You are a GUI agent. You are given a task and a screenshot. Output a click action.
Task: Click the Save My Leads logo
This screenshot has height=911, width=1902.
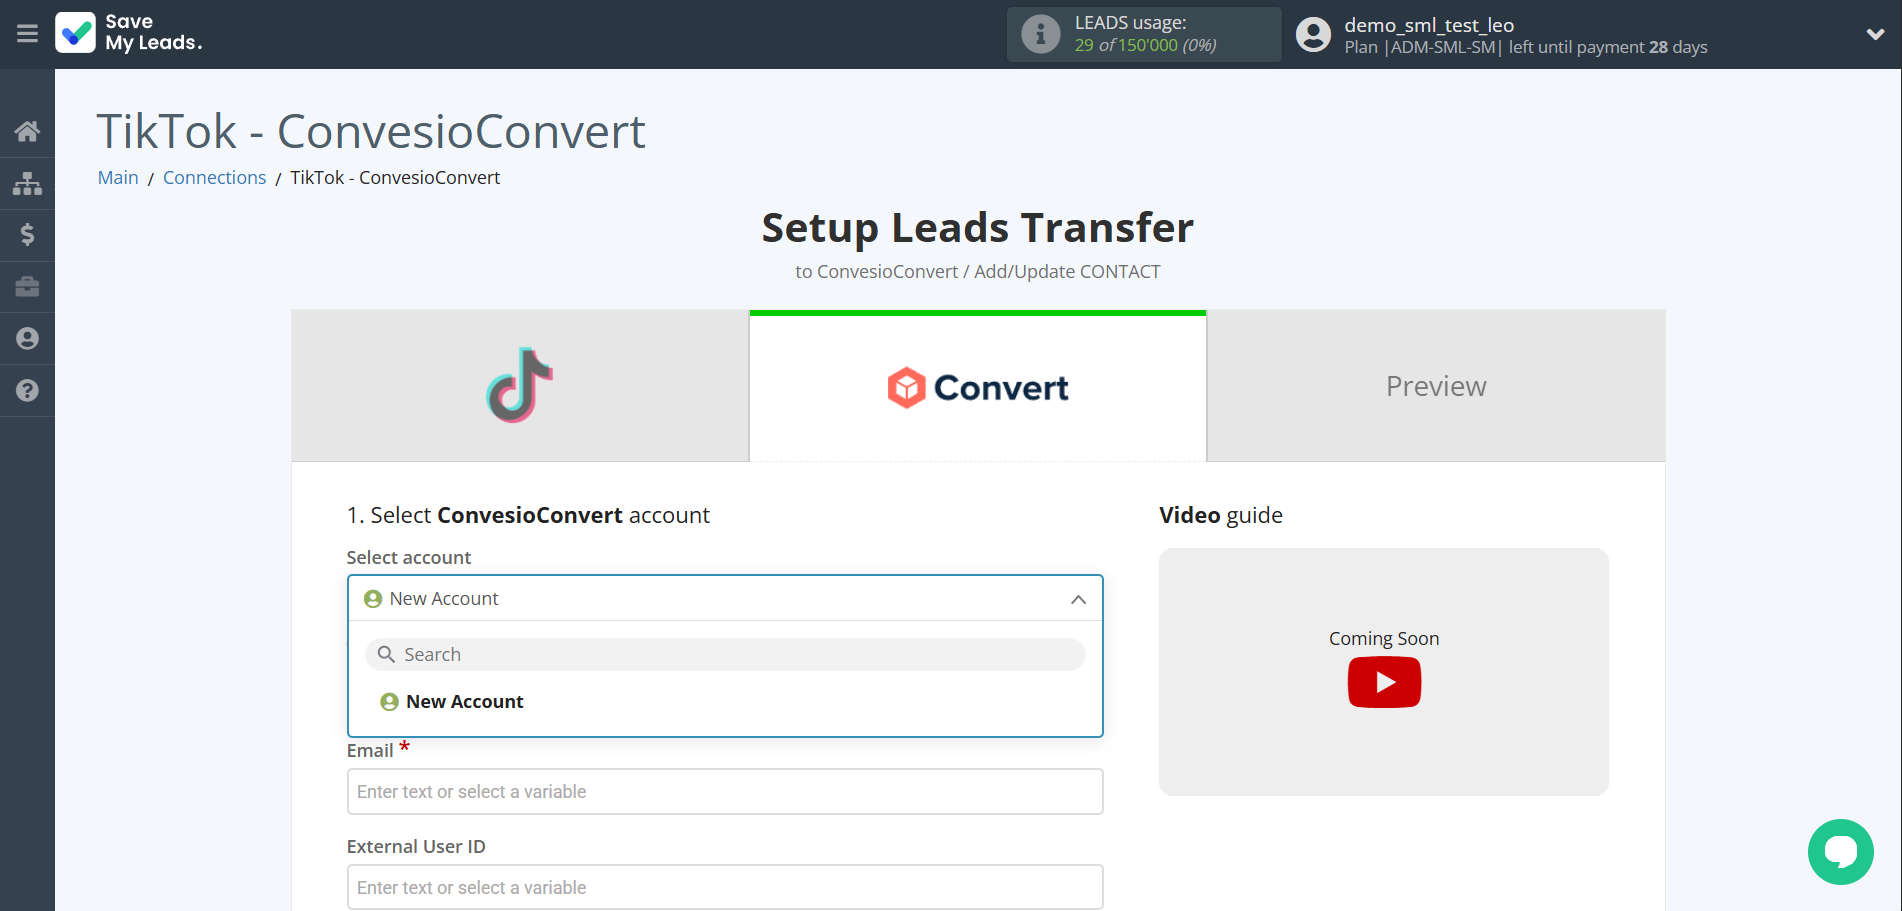129,33
